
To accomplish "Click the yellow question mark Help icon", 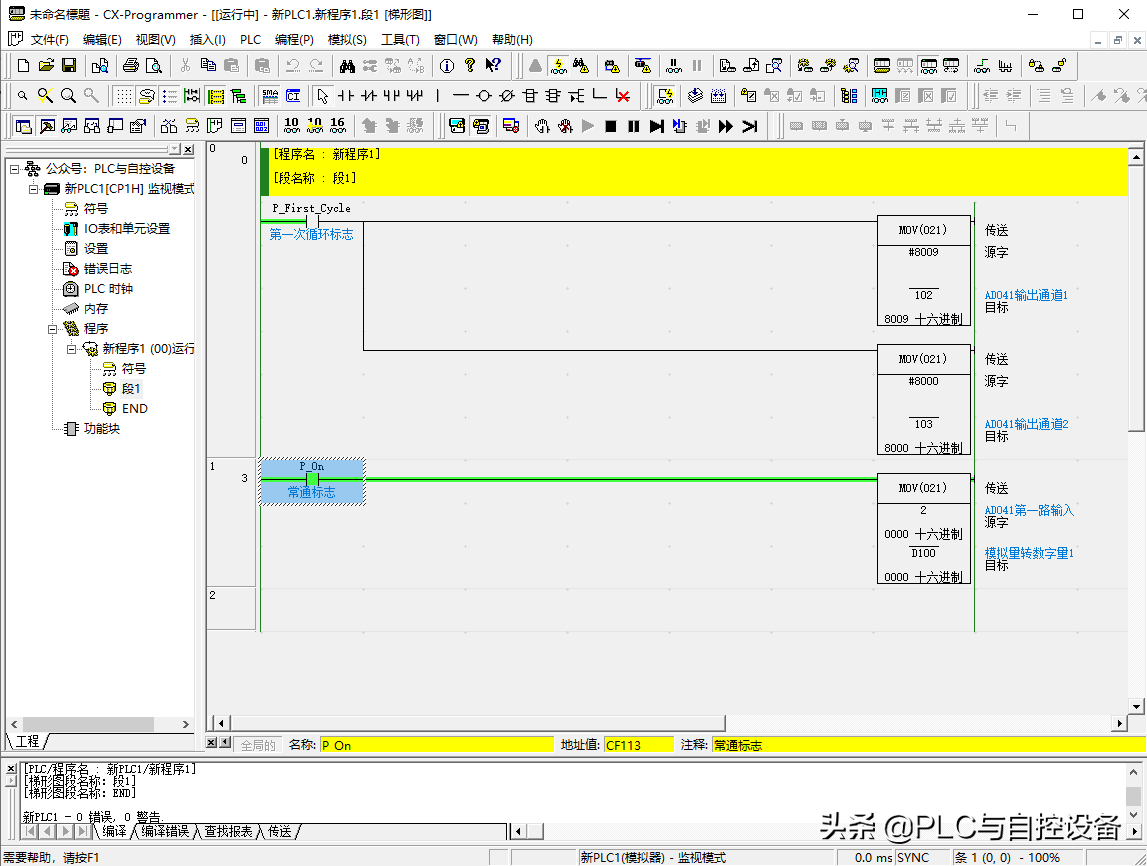I will coord(469,66).
